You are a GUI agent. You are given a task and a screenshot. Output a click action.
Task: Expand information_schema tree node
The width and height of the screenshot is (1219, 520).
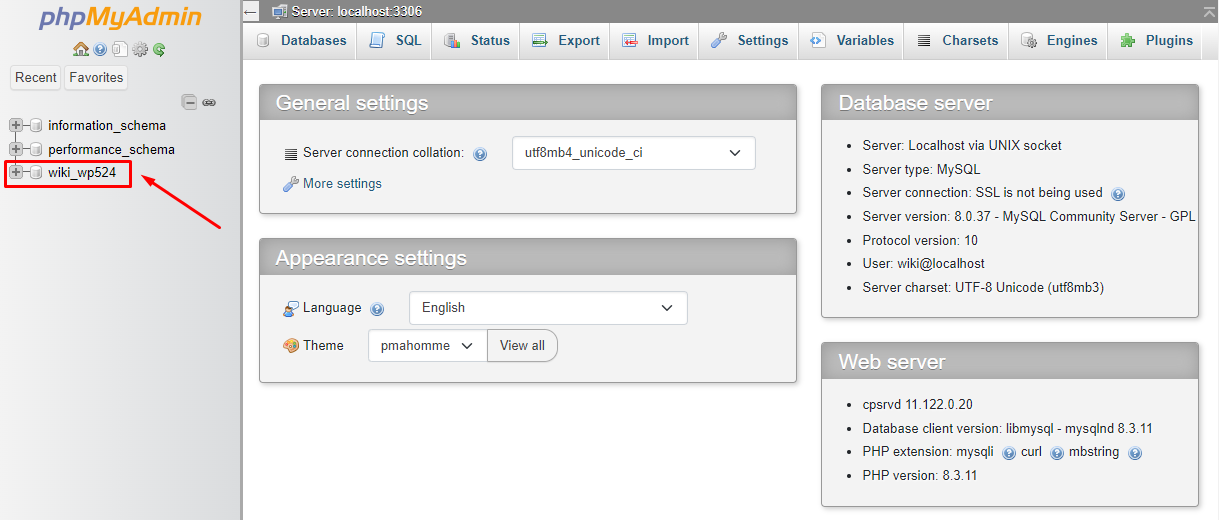click(16, 126)
